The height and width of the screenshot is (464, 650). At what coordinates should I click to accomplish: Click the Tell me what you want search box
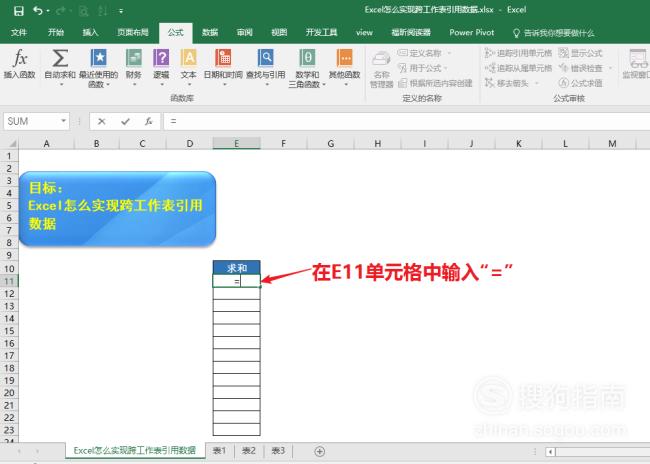point(554,33)
